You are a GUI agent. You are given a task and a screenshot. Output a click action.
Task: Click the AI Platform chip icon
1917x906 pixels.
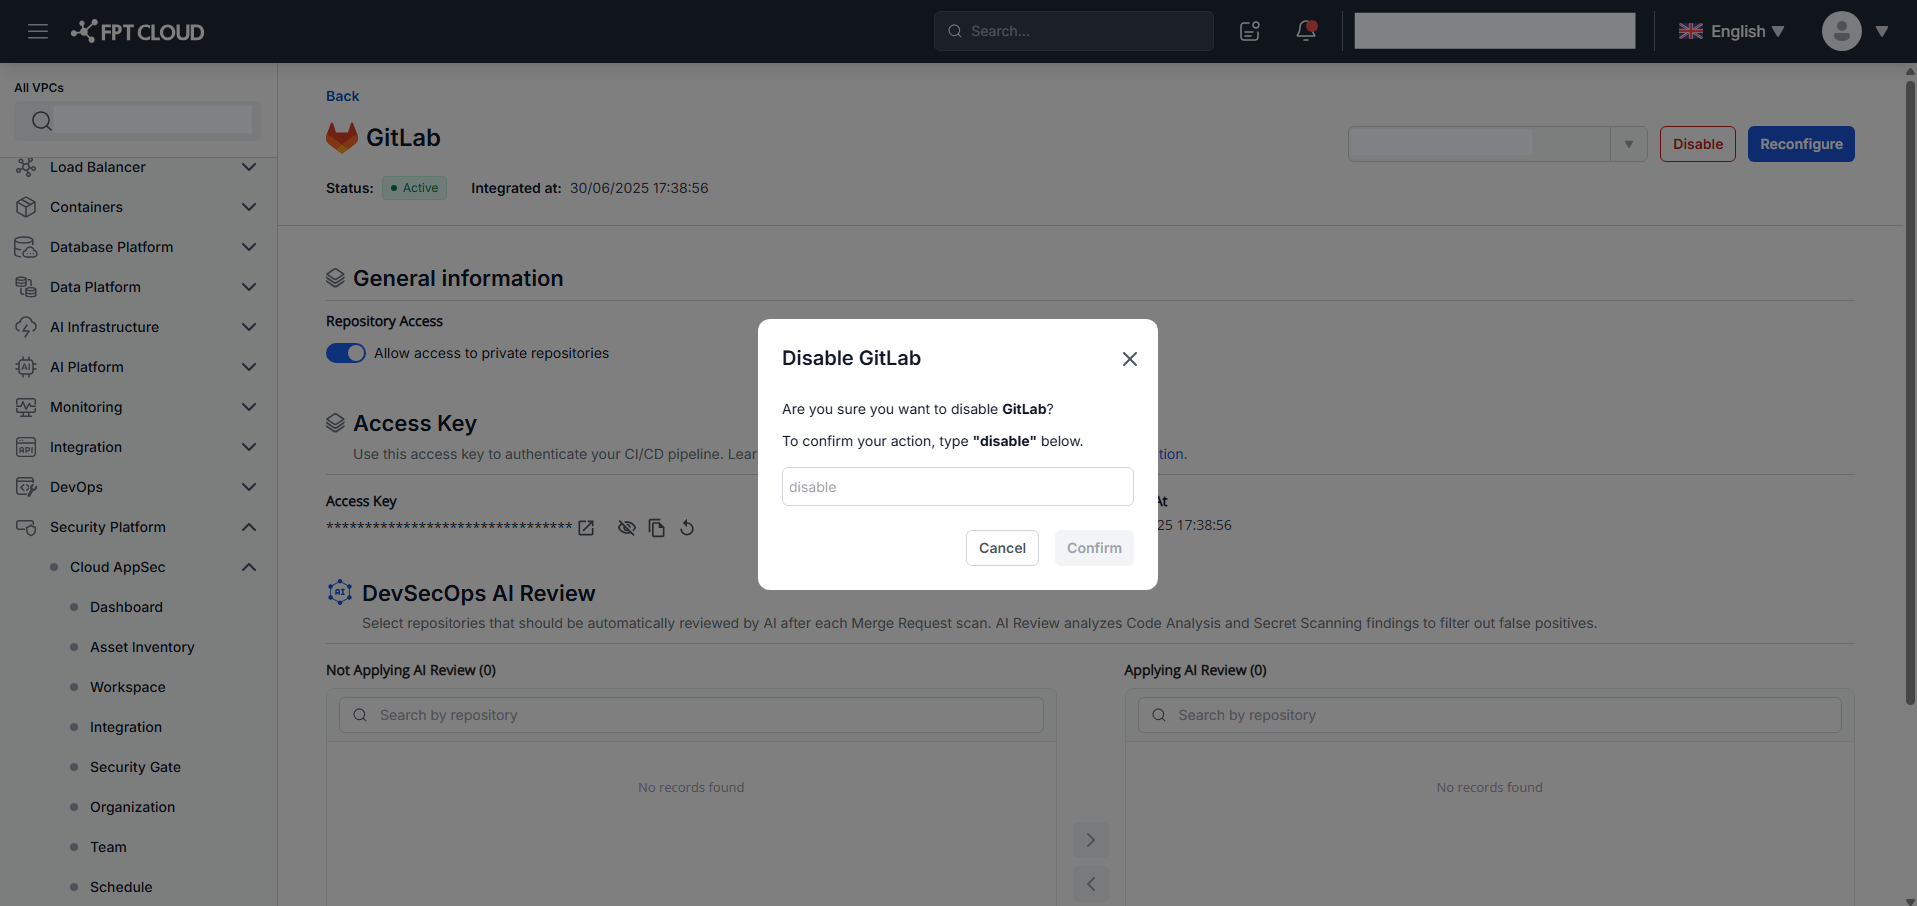pos(26,367)
